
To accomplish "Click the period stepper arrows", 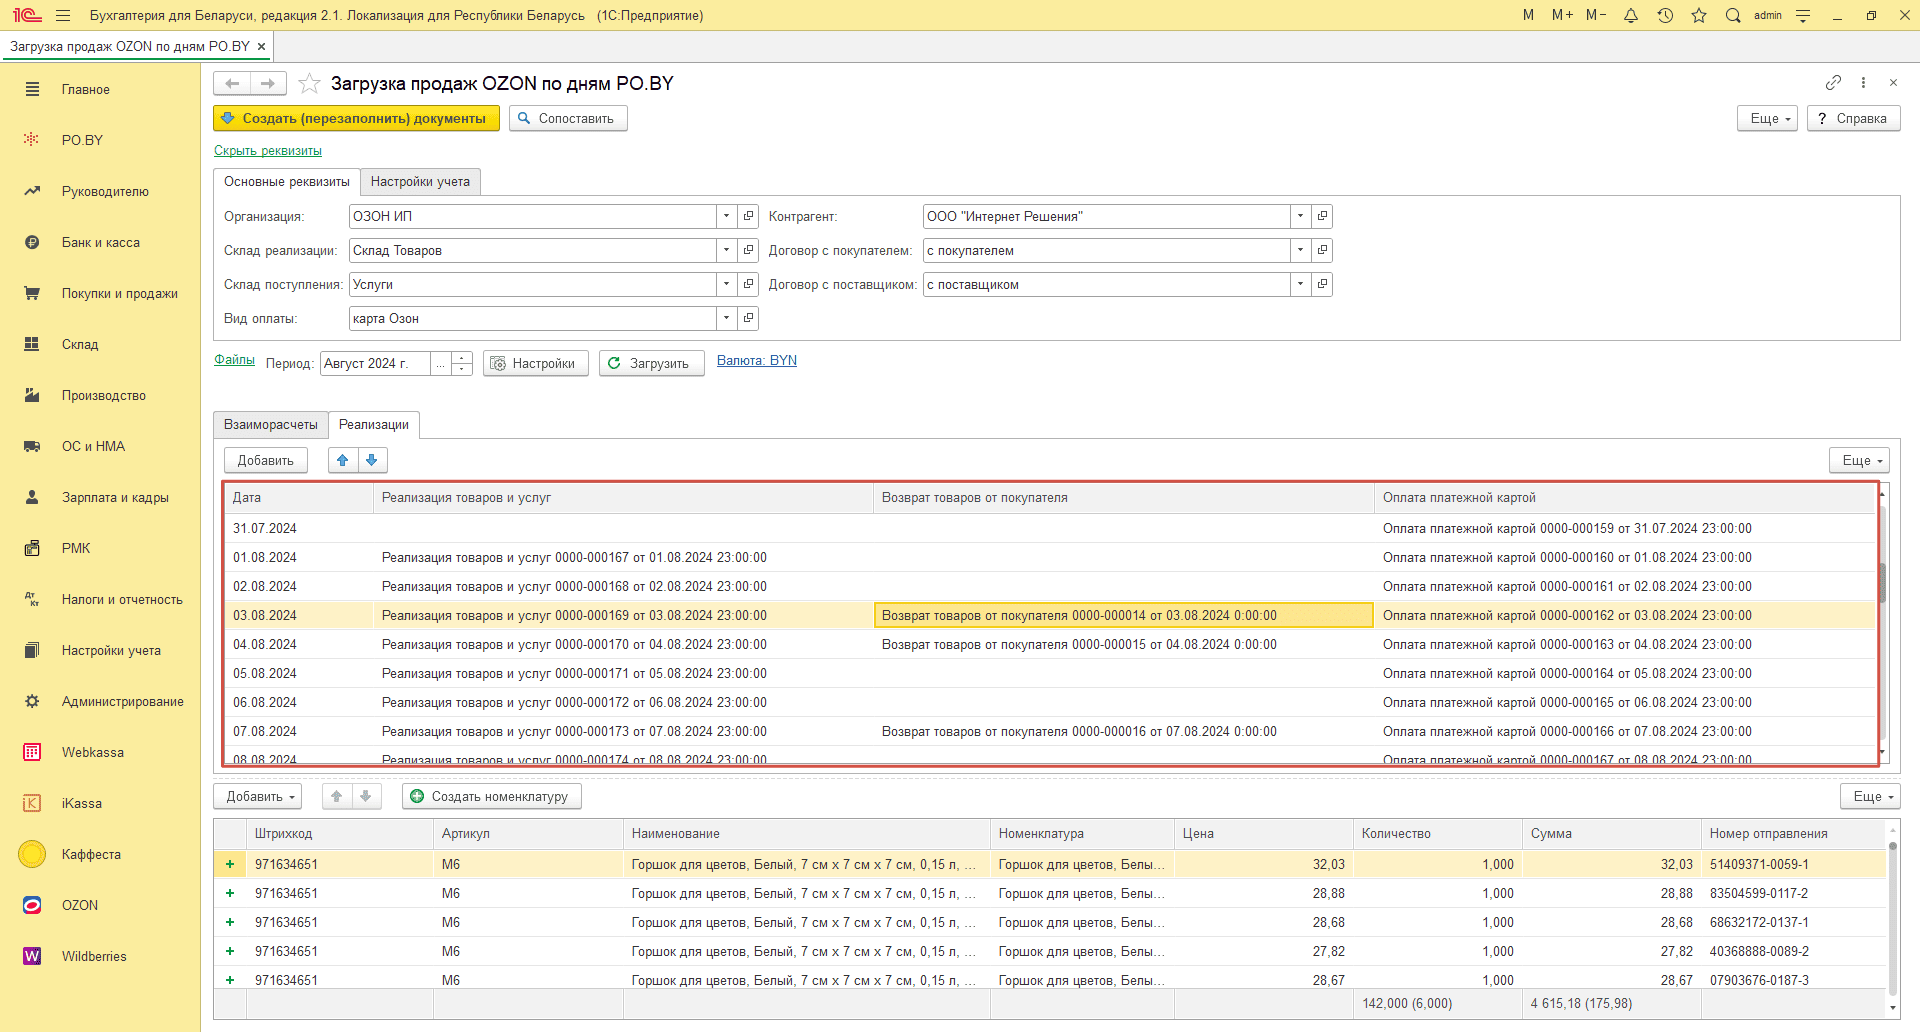I will [462, 363].
